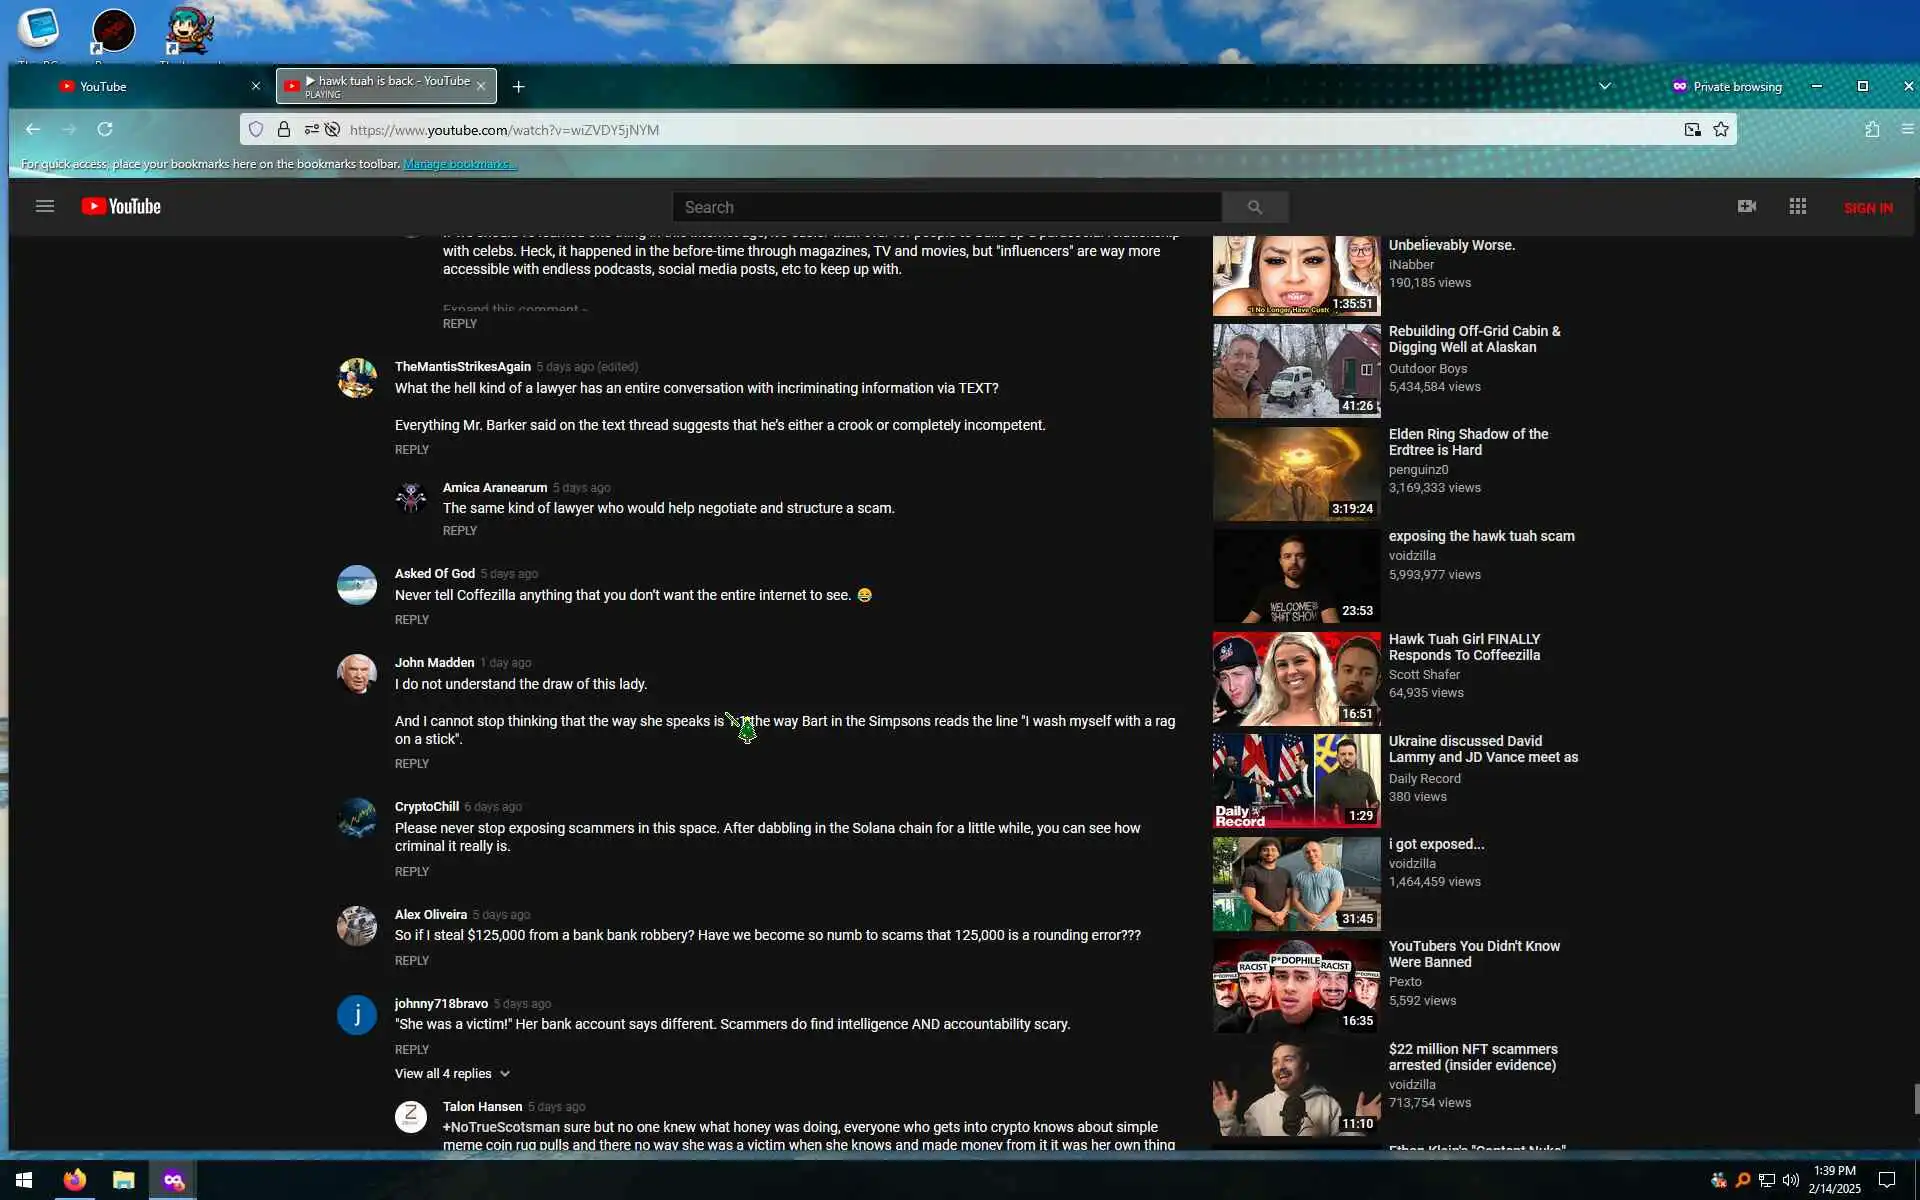Open 'exposing the hawk tuah scam' thumbnail
Viewport: 1920px width, 1200px height.
click(1296, 577)
